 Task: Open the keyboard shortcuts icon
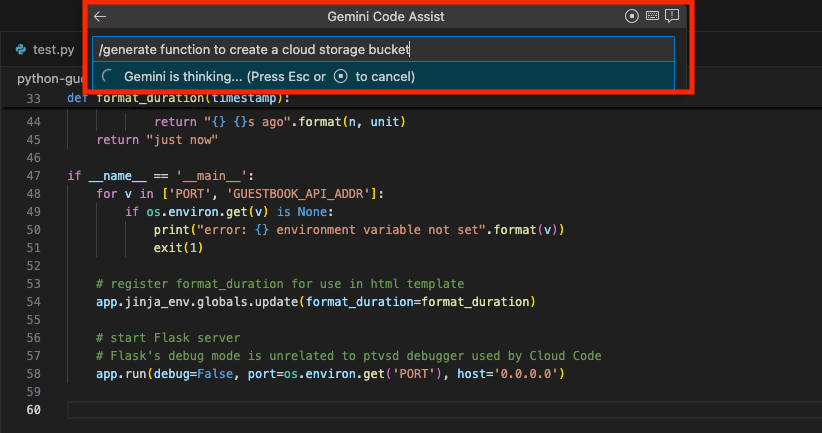[x=653, y=16]
